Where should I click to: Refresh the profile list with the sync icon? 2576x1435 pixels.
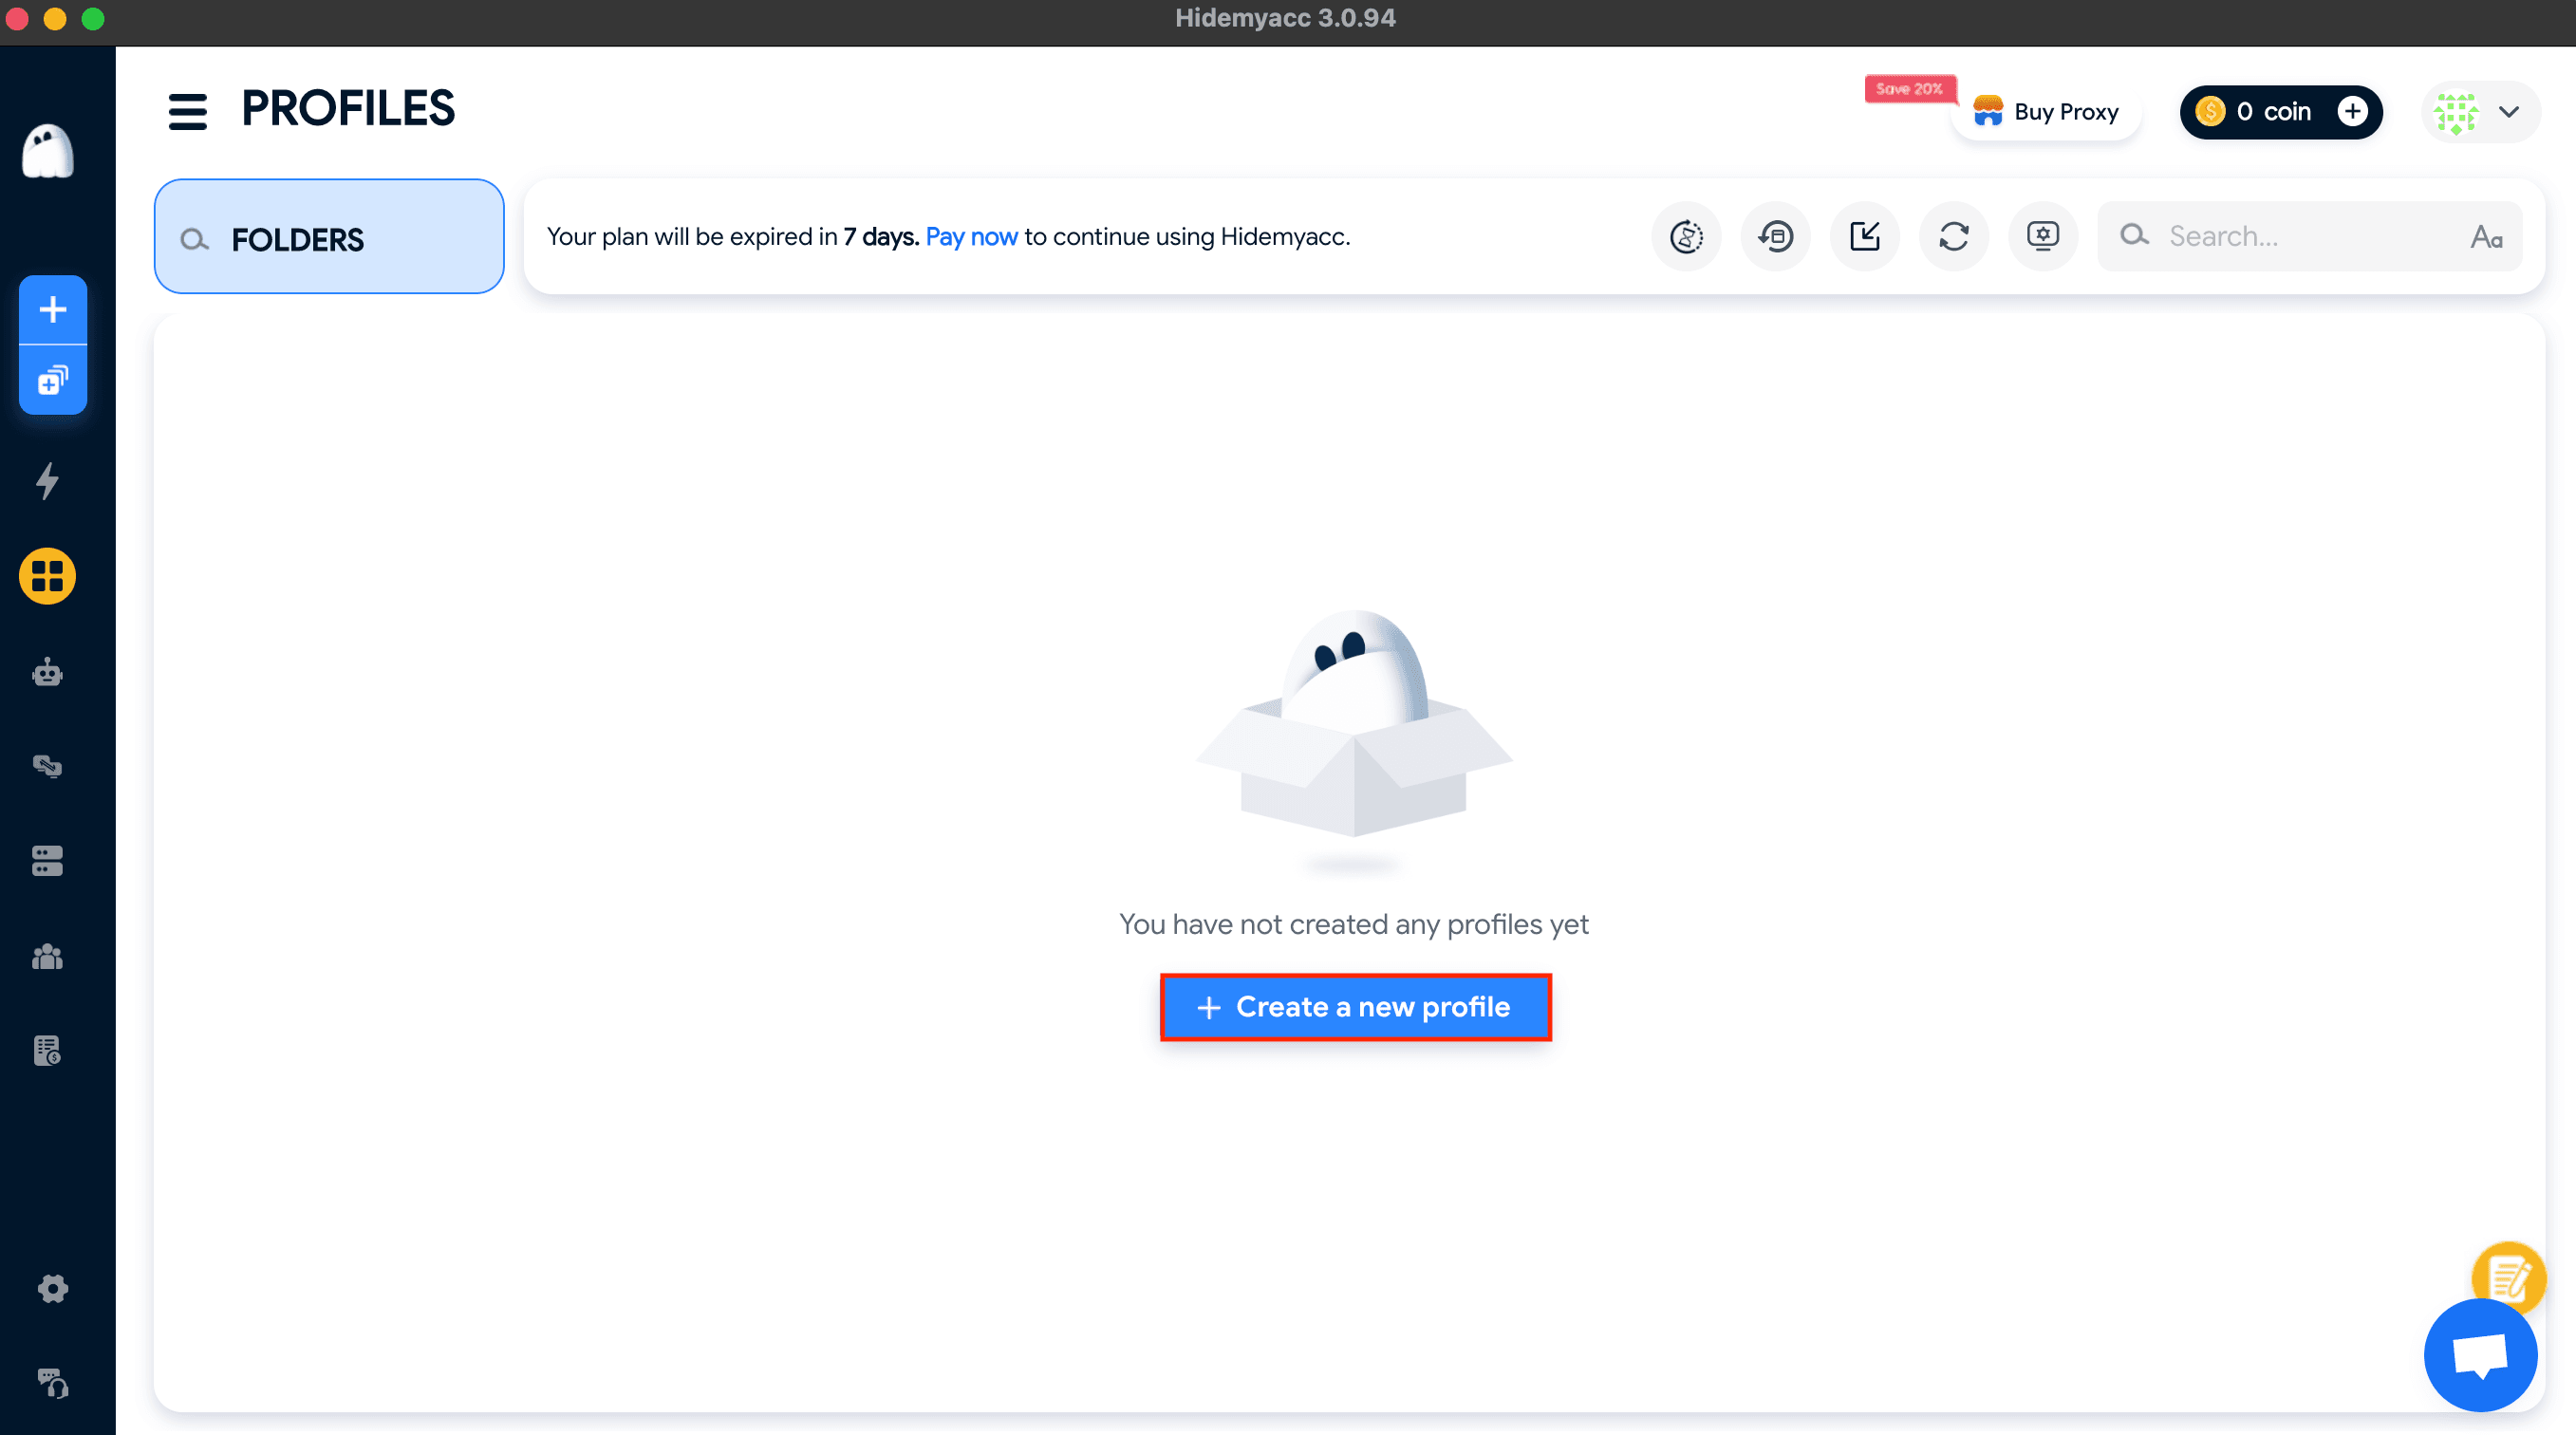click(x=1953, y=236)
